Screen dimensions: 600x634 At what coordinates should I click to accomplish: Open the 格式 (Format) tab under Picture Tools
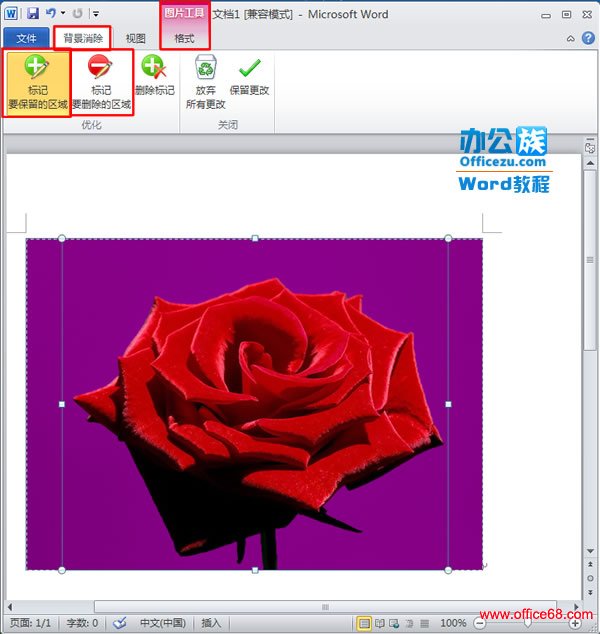coord(184,38)
